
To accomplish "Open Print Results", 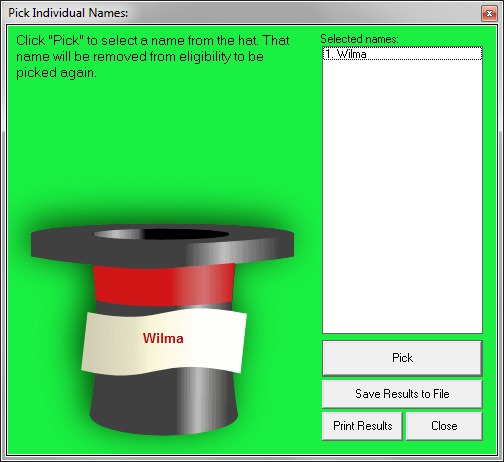I will point(362,426).
